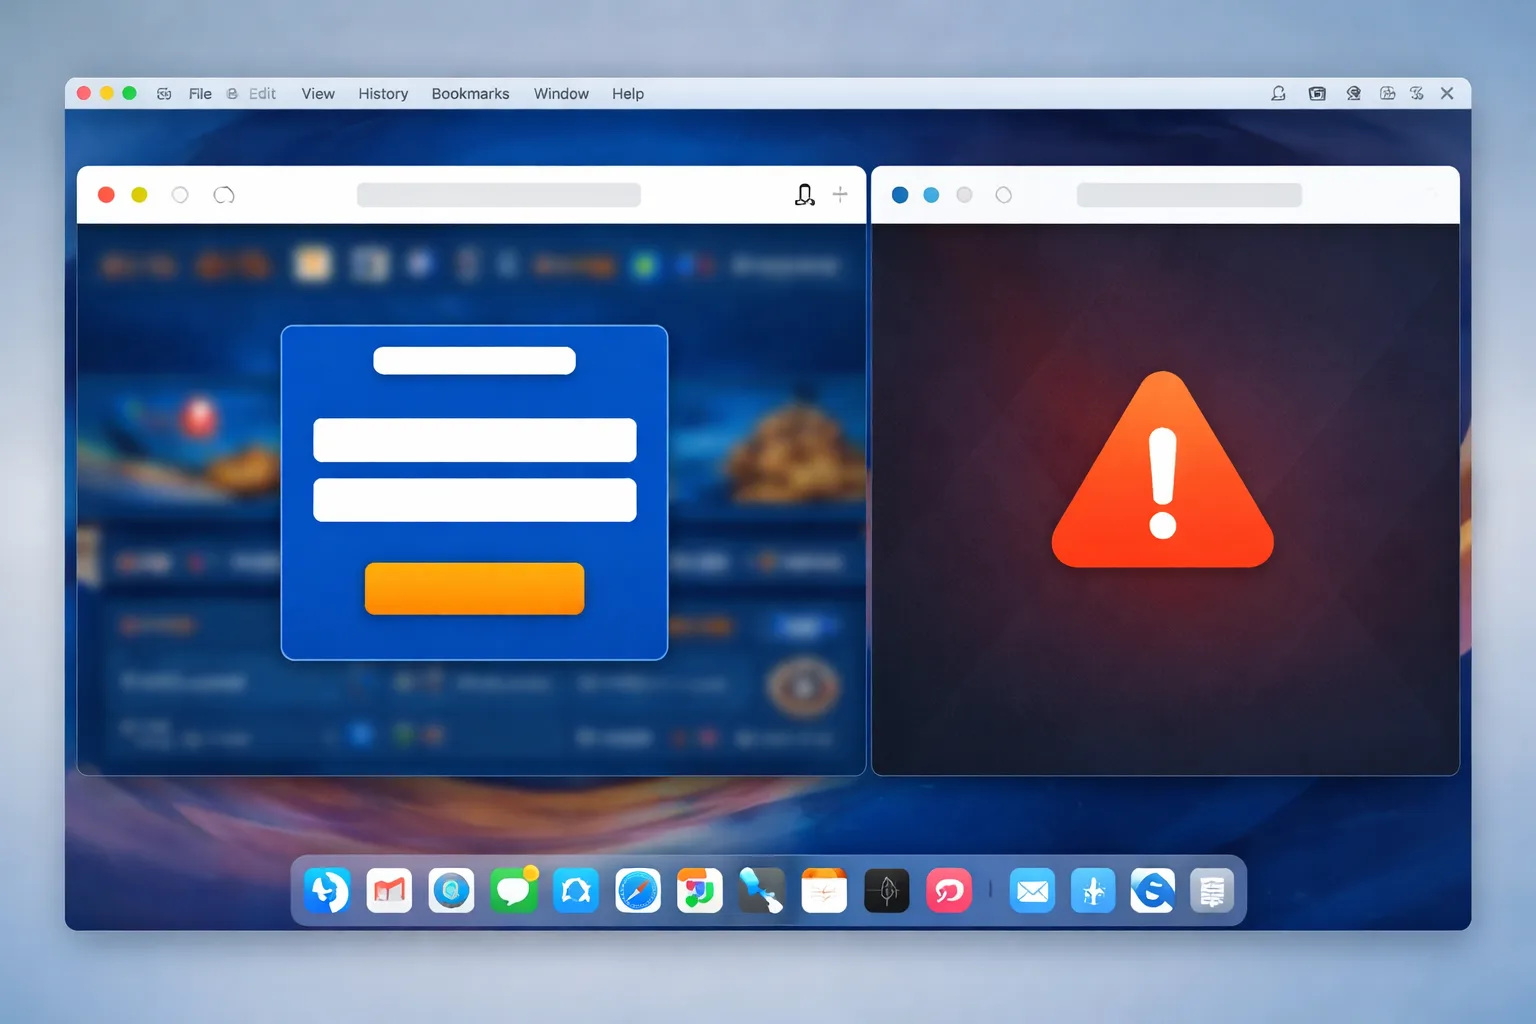Click the bell icon in the menu bar
Image resolution: width=1536 pixels, height=1024 pixels.
click(x=1278, y=93)
